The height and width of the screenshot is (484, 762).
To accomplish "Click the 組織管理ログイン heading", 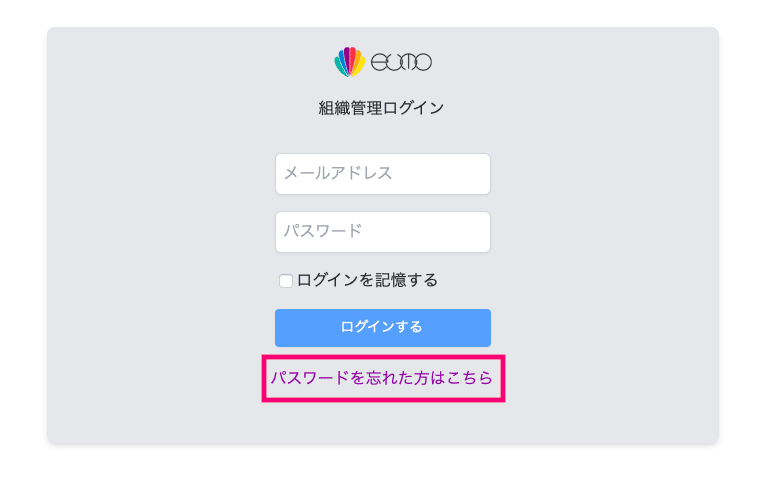I will 381,108.
